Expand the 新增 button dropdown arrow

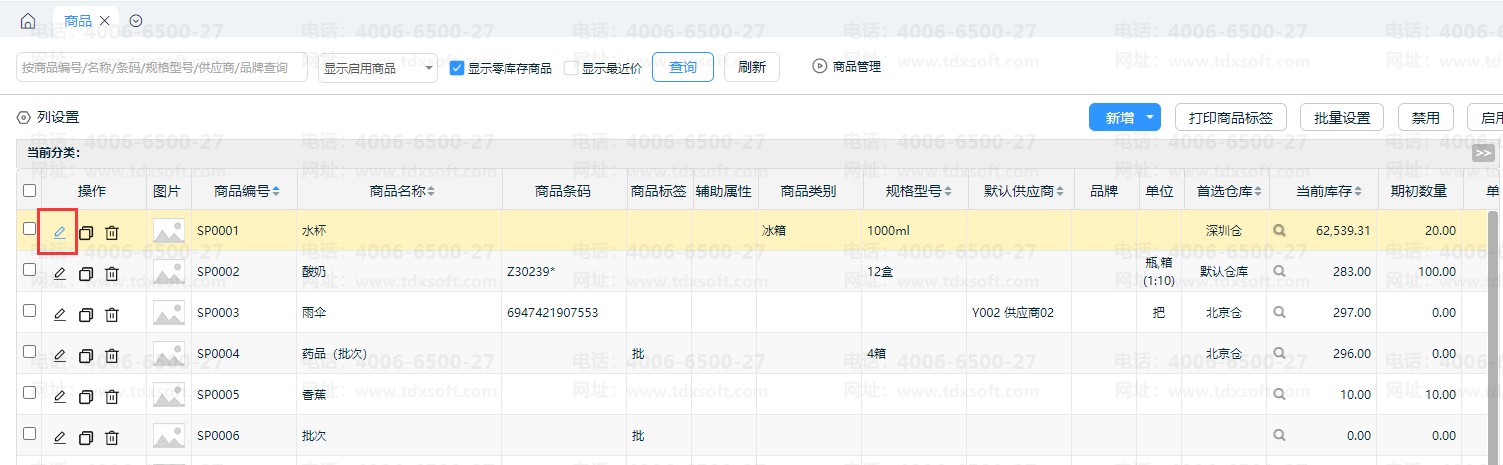(x=1150, y=118)
